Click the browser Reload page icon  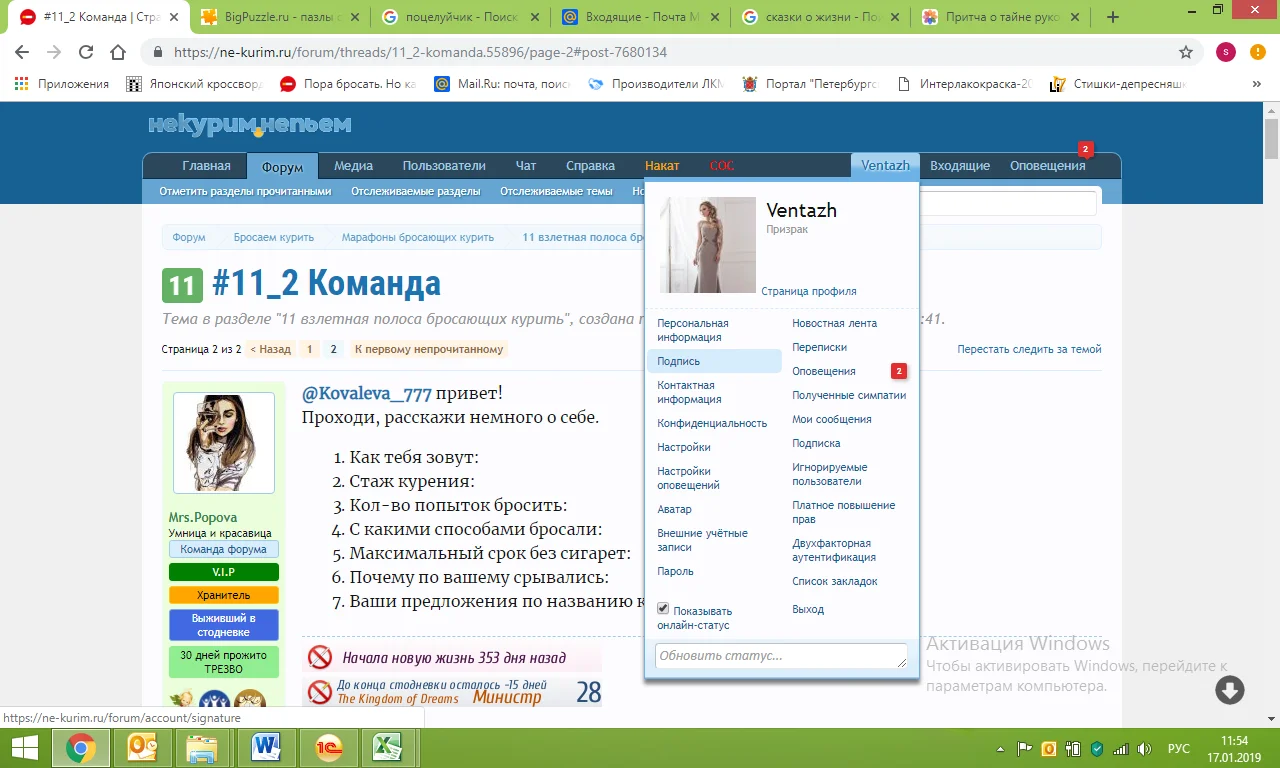click(86, 52)
